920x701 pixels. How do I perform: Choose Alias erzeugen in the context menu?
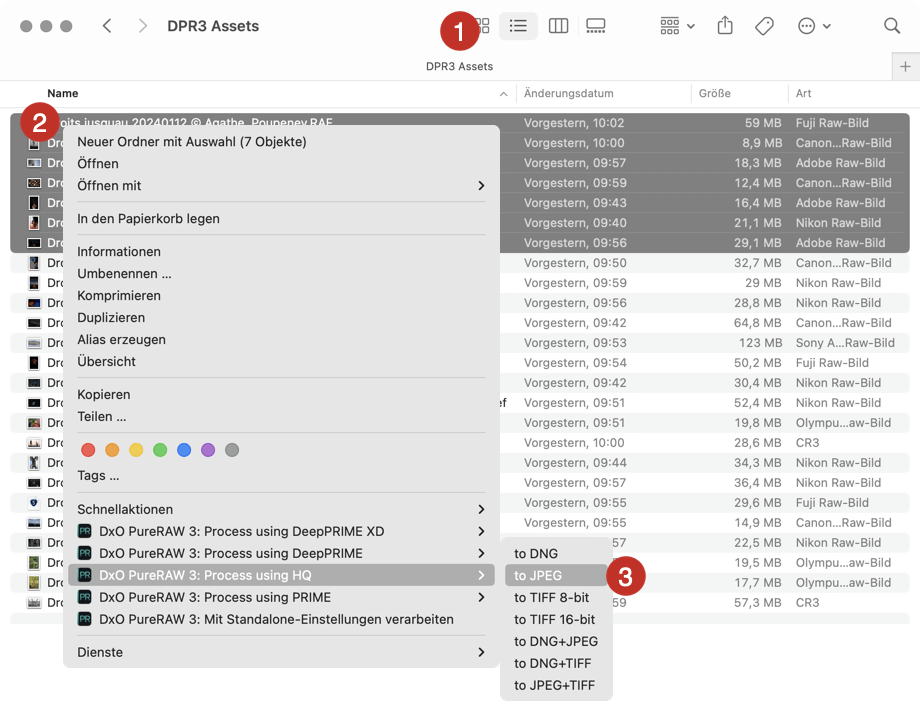pos(281,340)
